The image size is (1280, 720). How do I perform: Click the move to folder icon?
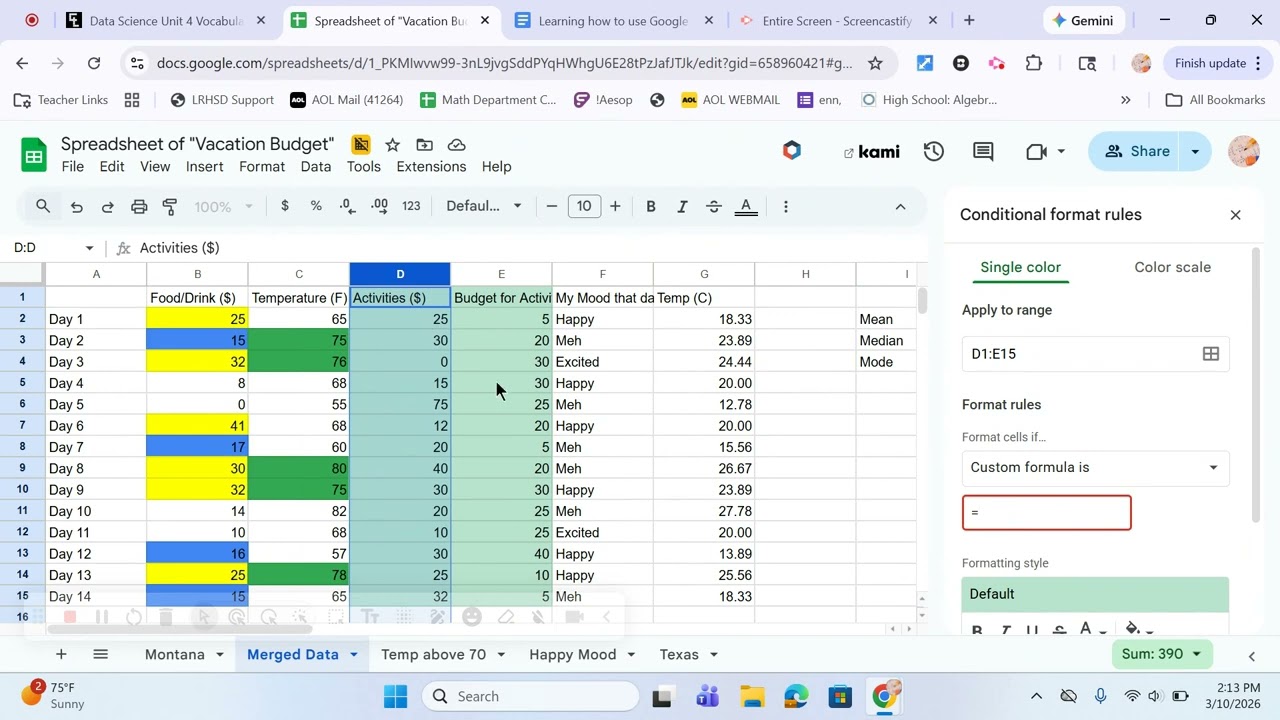pyautogui.click(x=425, y=145)
